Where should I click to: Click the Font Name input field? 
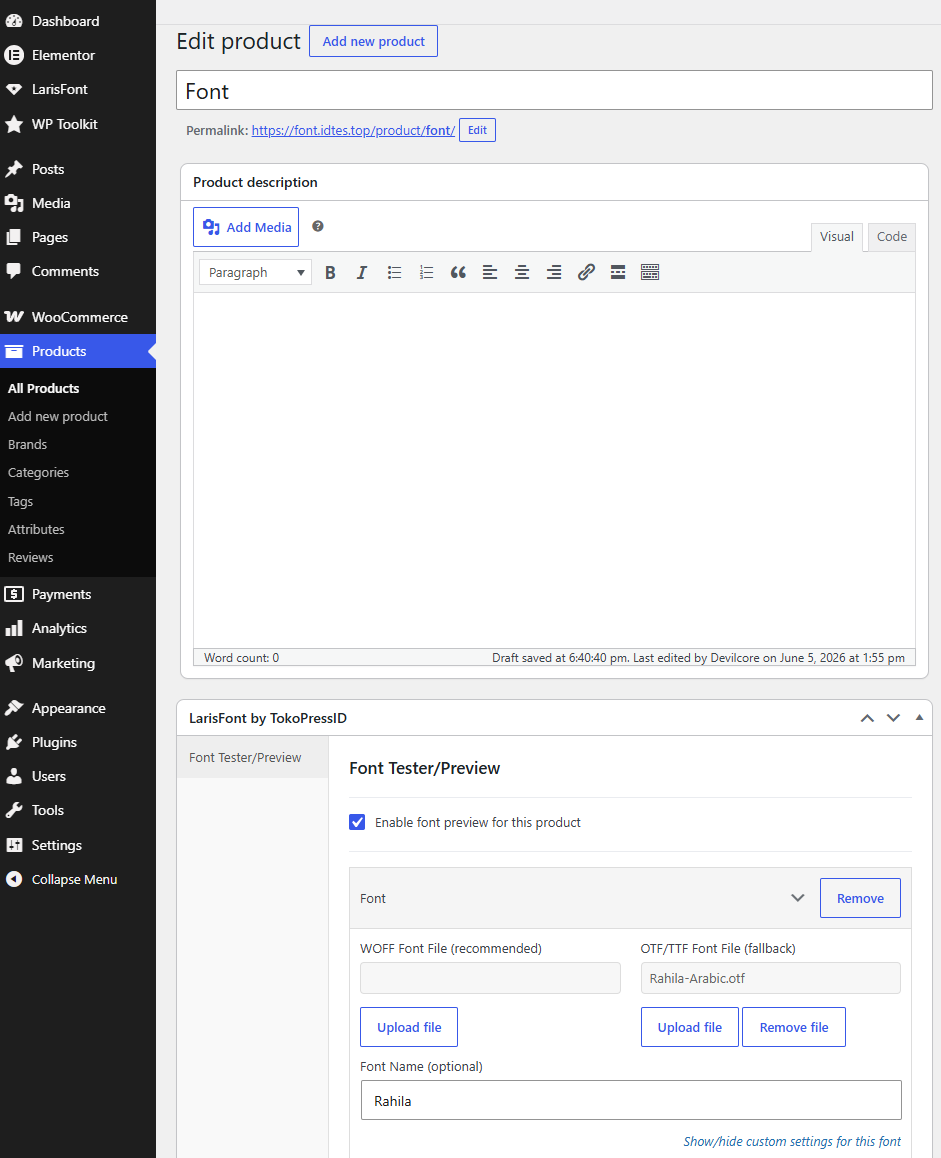[631, 1100]
